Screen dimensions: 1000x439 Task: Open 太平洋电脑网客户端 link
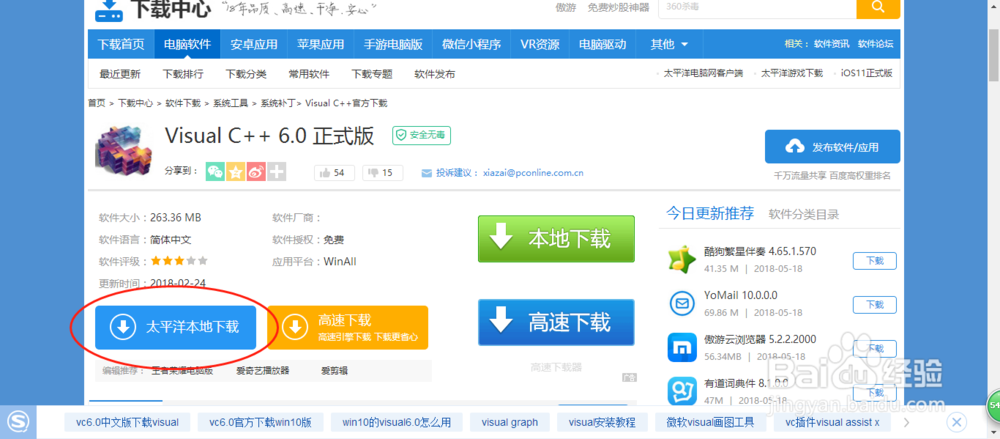[703, 73]
